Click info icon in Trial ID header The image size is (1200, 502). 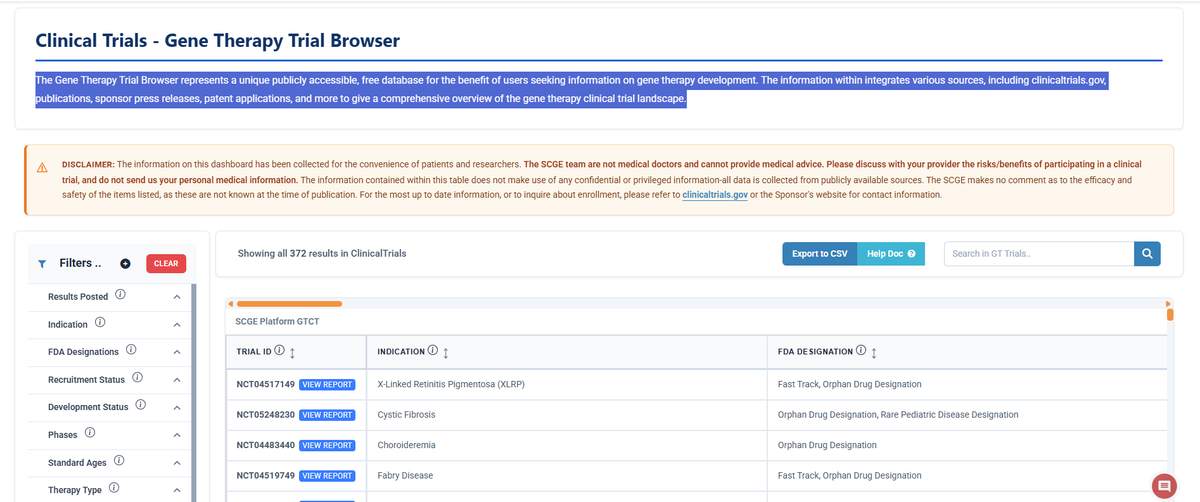click(x=279, y=351)
